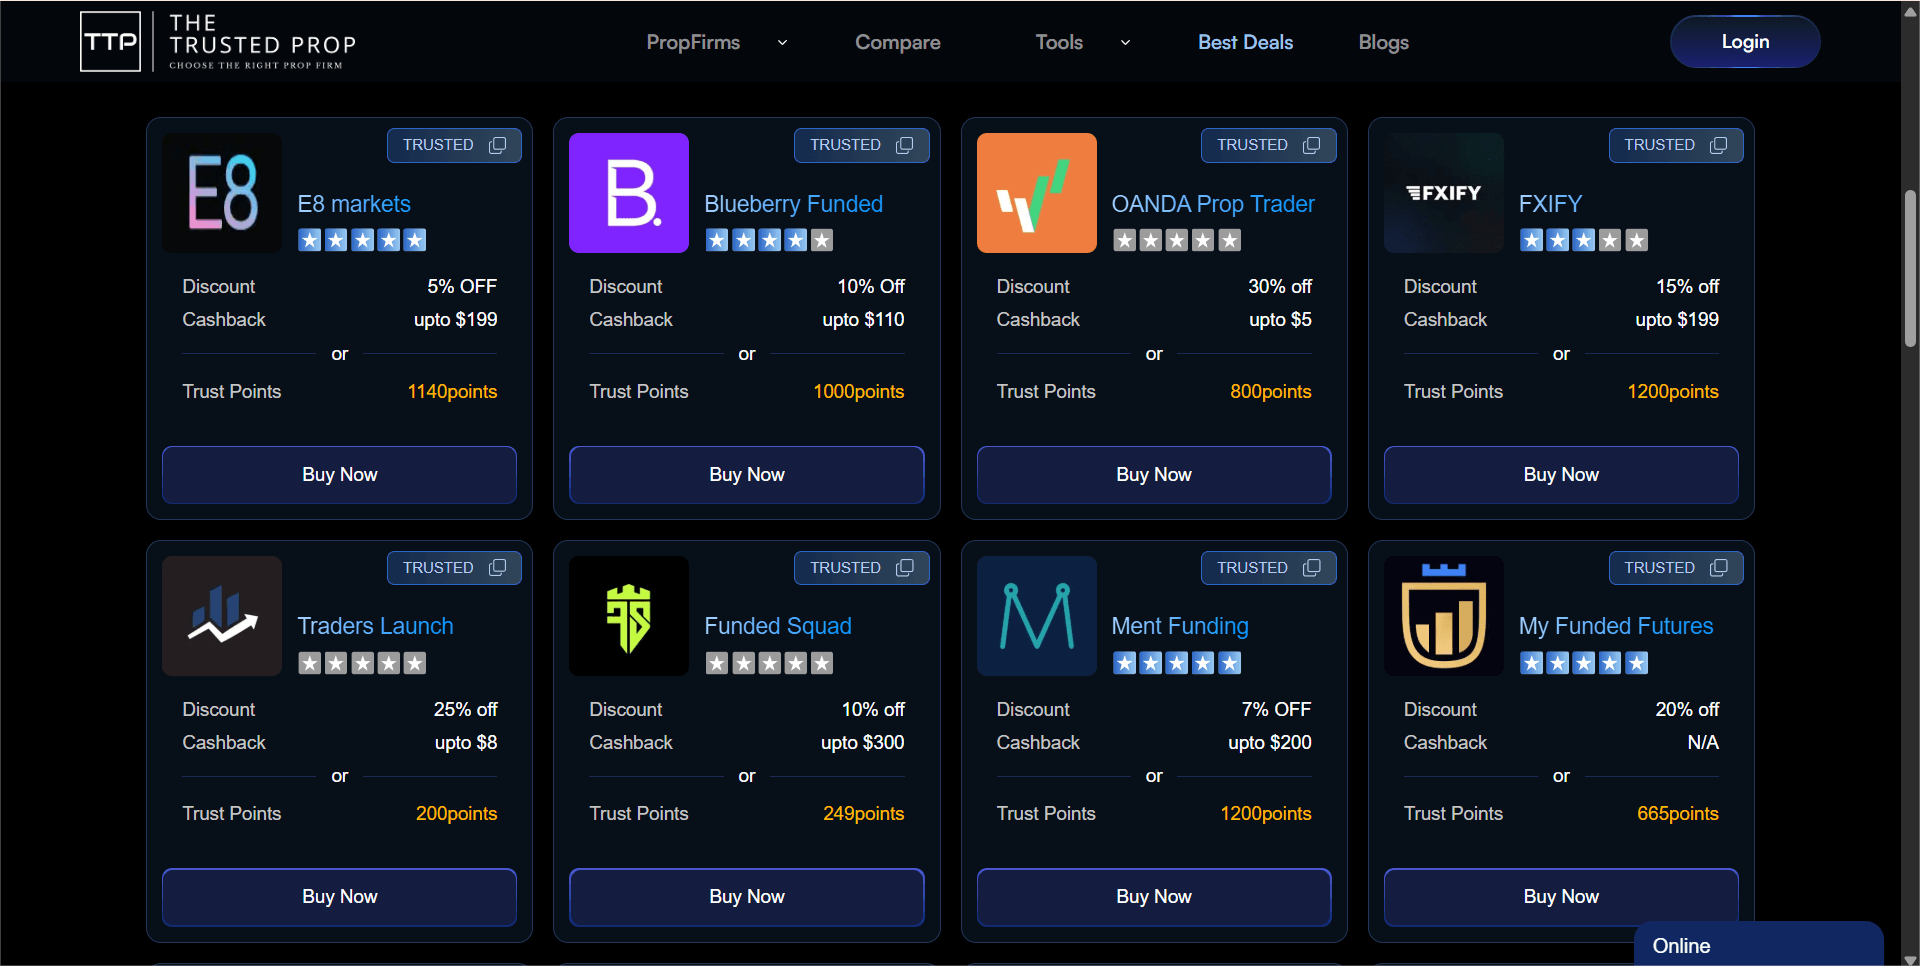The width and height of the screenshot is (1920, 966).
Task: Buy Now for My Funded Futures
Action: coord(1560,897)
